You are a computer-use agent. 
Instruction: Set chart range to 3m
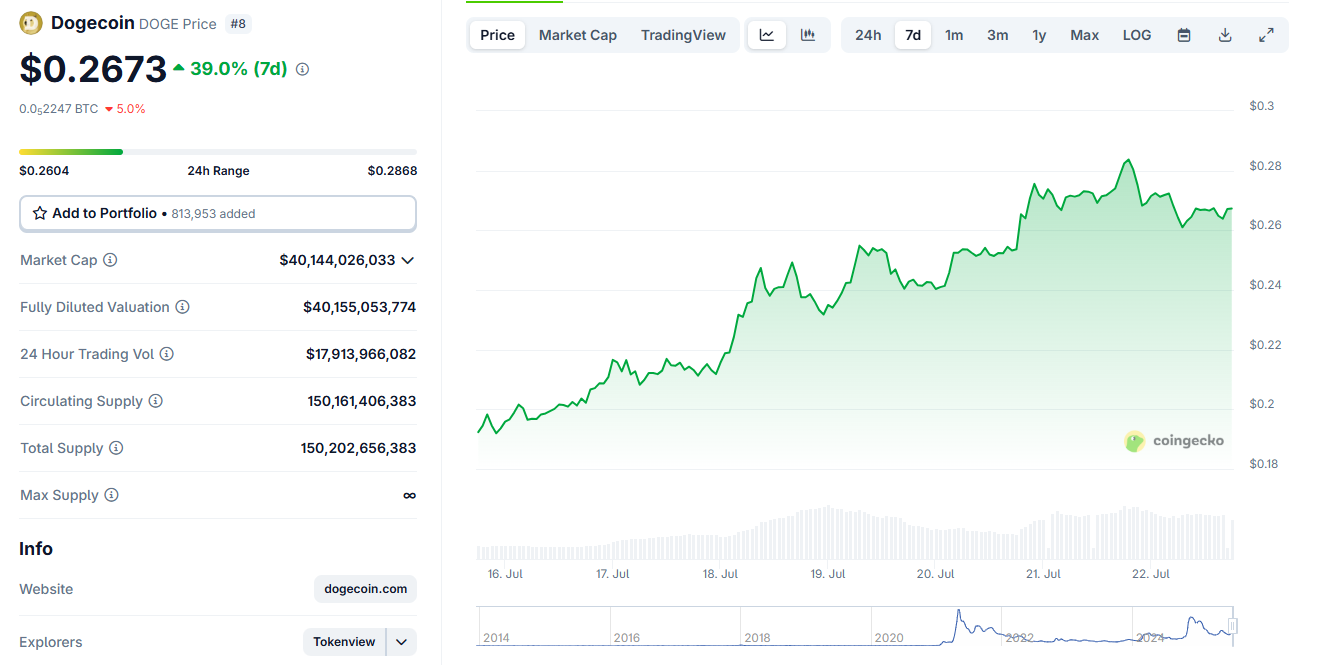(x=997, y=35)
